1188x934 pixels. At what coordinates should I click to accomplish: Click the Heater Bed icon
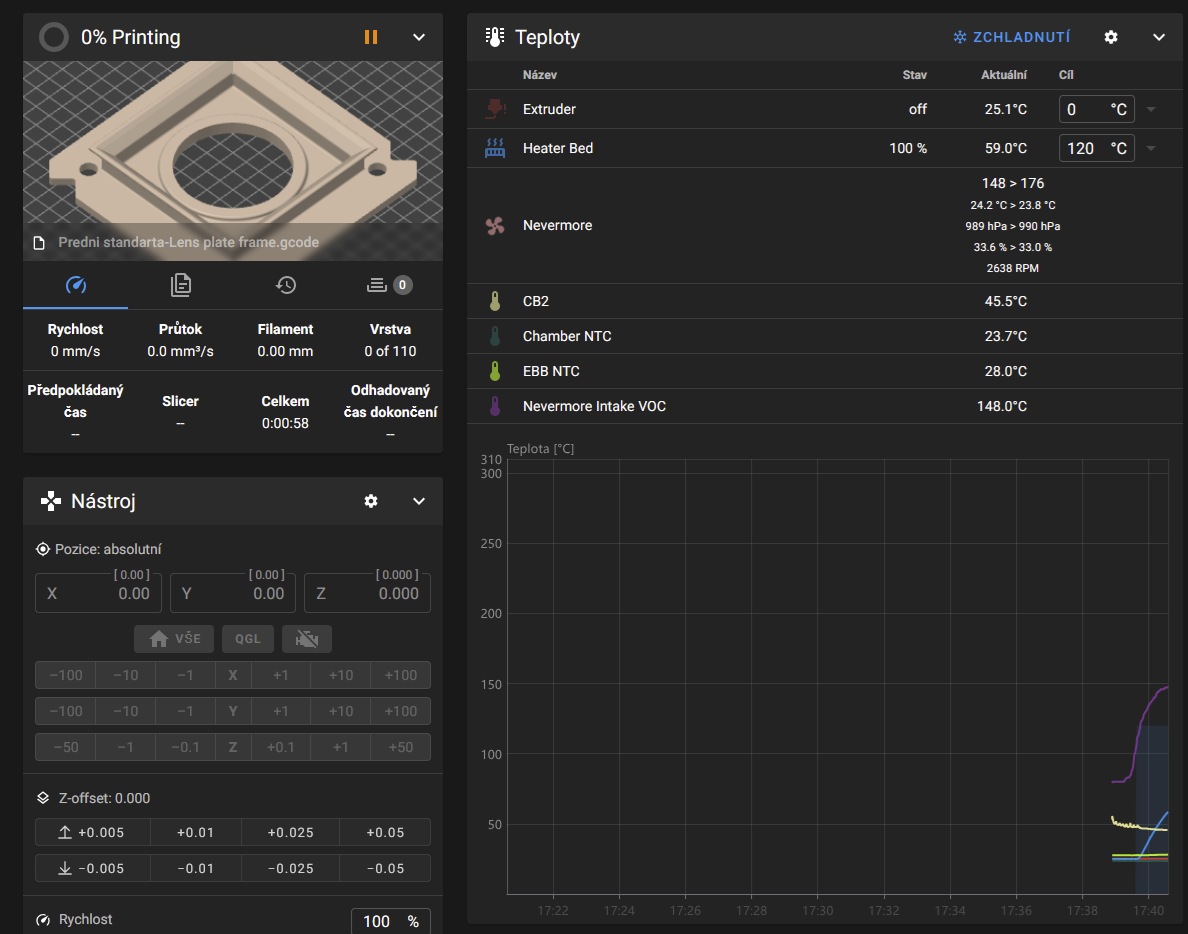(x=495, y=148)
